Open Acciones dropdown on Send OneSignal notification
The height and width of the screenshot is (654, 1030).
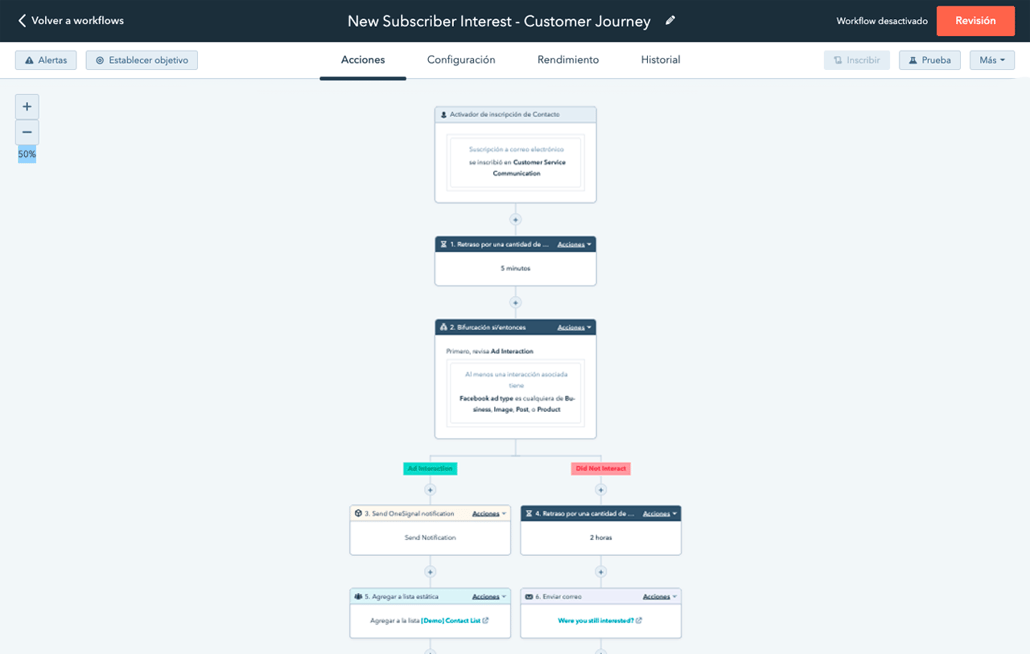(489, 513)
